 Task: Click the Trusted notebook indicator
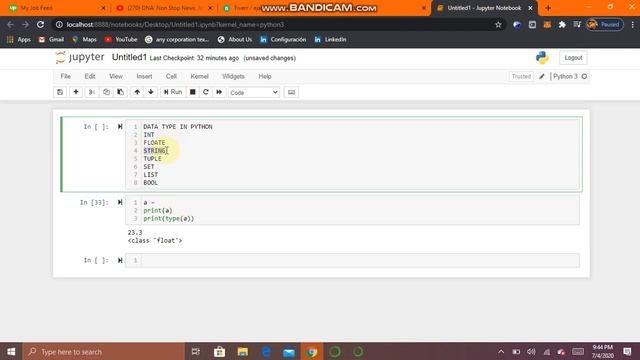[521, 76]
